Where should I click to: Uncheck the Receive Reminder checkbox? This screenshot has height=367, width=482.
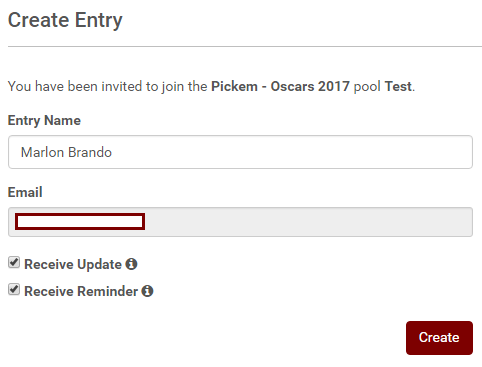[x=14, y=290]
